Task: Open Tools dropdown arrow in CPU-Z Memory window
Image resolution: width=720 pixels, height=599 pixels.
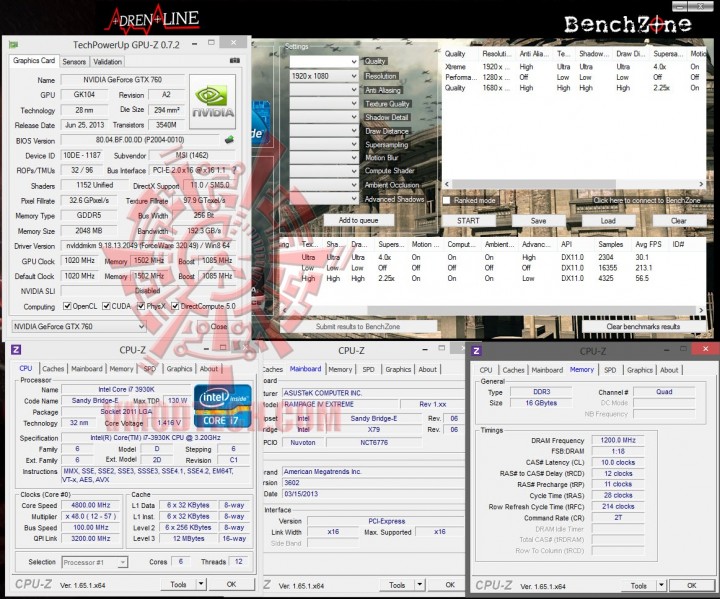Action: coord(661,585)
